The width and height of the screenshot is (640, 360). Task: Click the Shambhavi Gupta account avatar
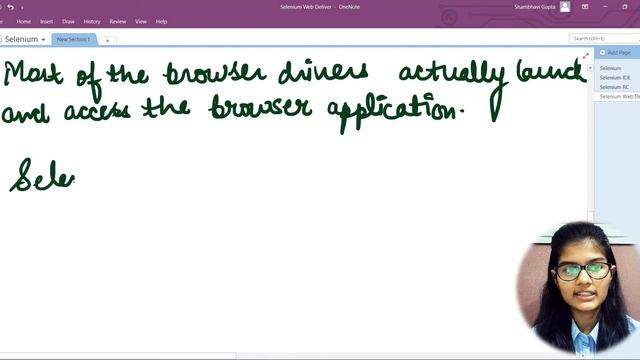pyautogui.click(x=565, y=7)
